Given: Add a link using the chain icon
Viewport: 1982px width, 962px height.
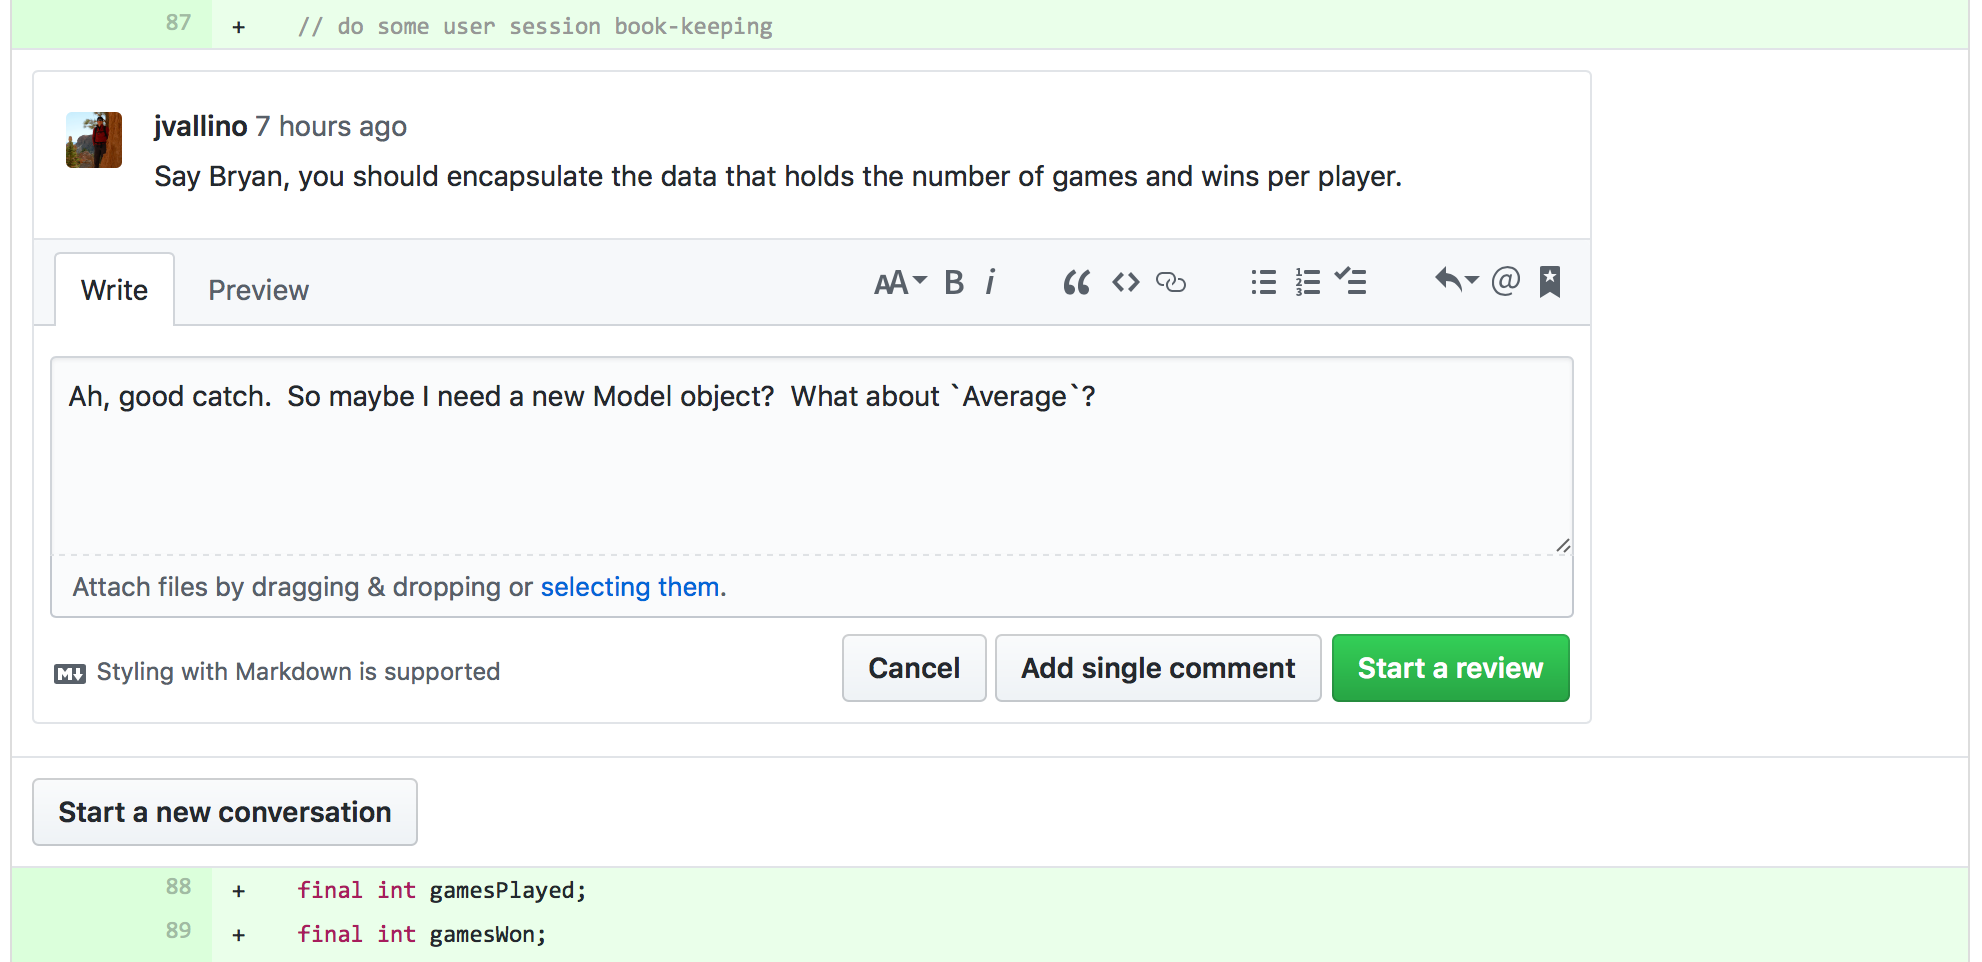Looking at the screenshot, I should (1170, 283).
